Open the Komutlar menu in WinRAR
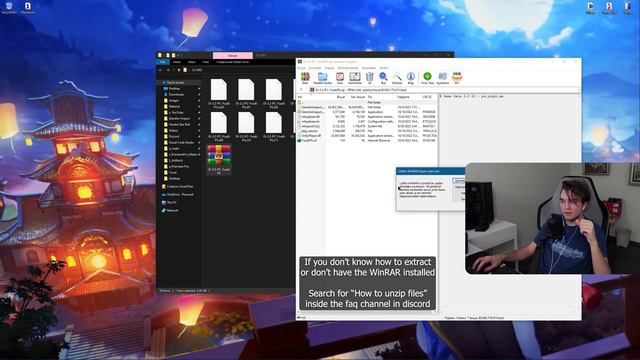Image resolution: width=640 pixels, height=360 pixels. coord(315,68)
